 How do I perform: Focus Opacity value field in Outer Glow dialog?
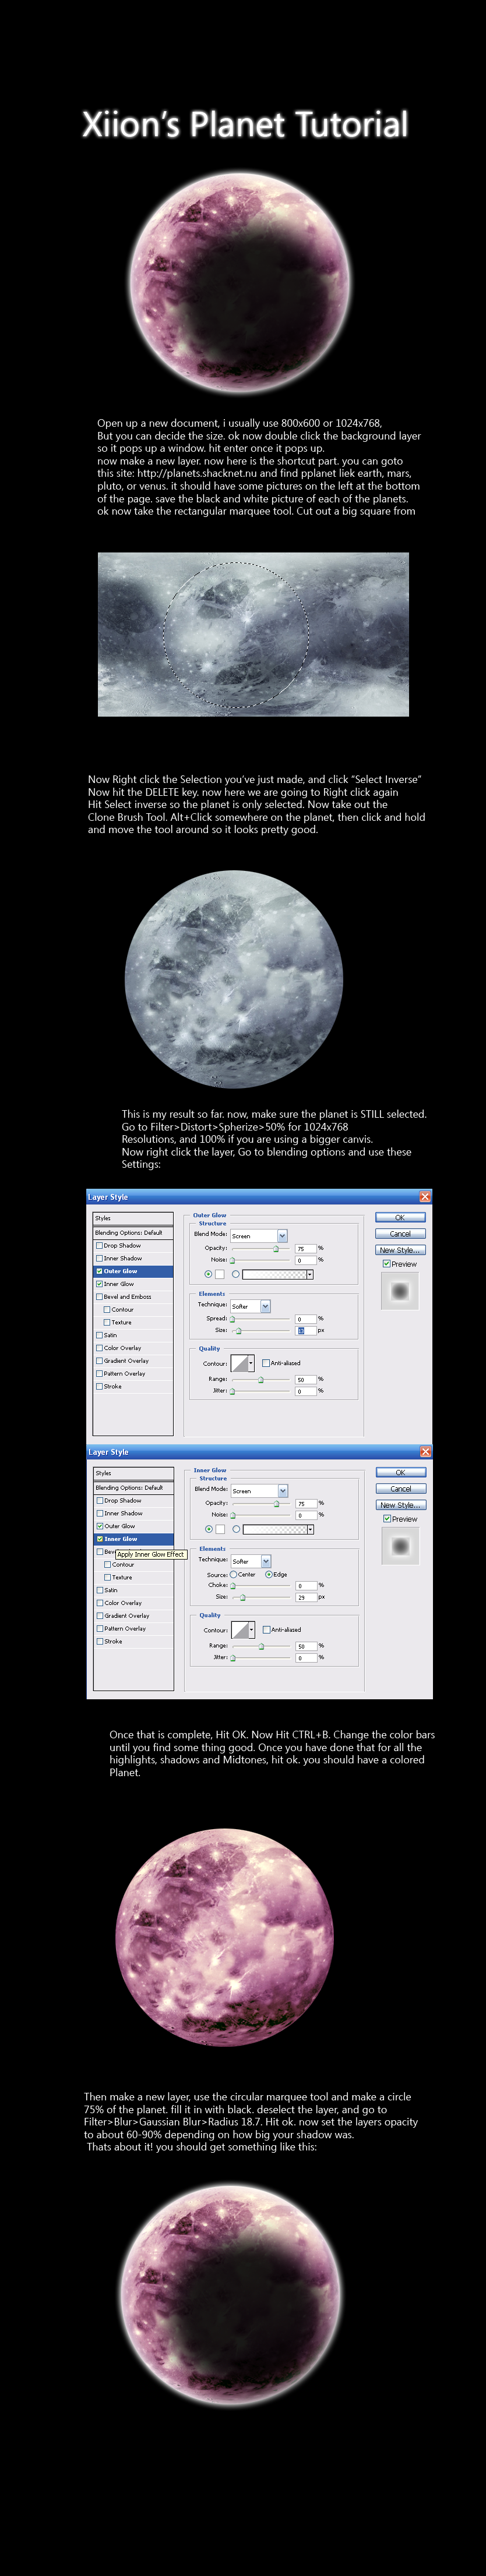tap(305, 1248)
